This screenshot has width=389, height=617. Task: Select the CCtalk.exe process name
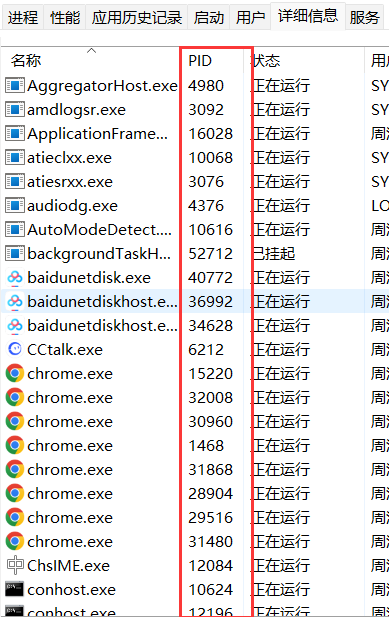point(65,350)
